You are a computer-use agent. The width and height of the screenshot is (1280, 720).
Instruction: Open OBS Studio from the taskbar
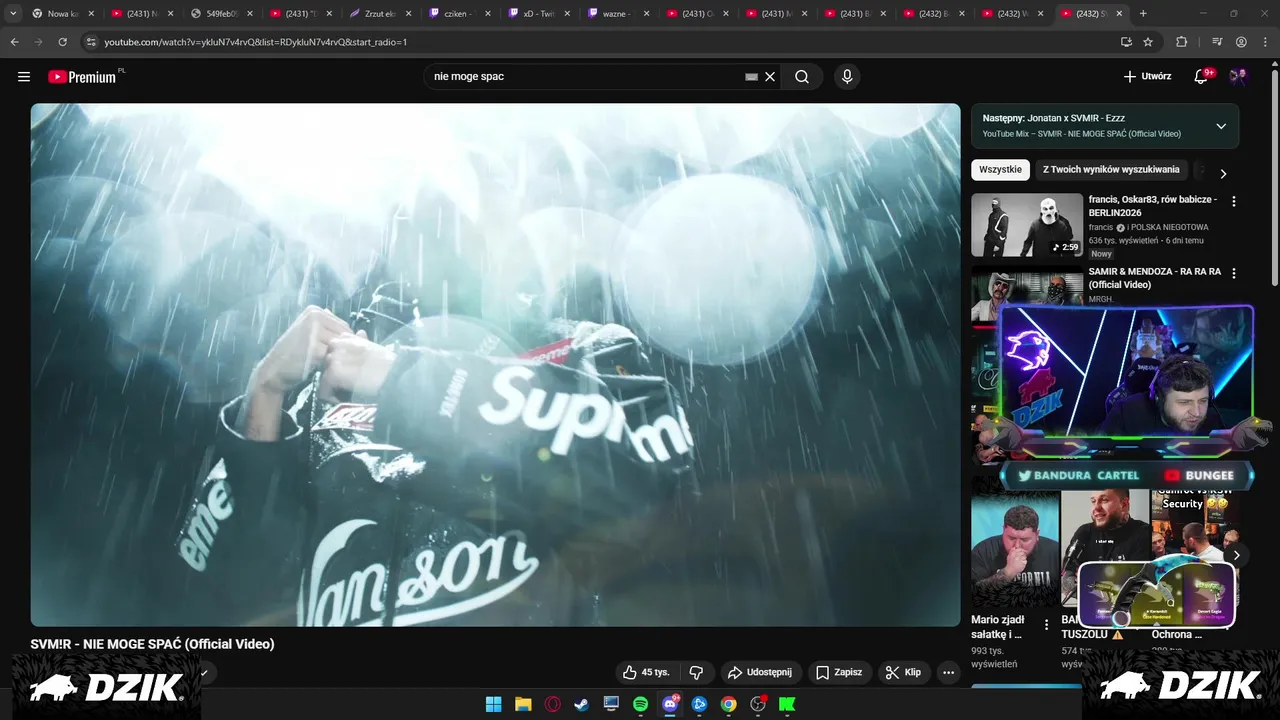(758, 704)
